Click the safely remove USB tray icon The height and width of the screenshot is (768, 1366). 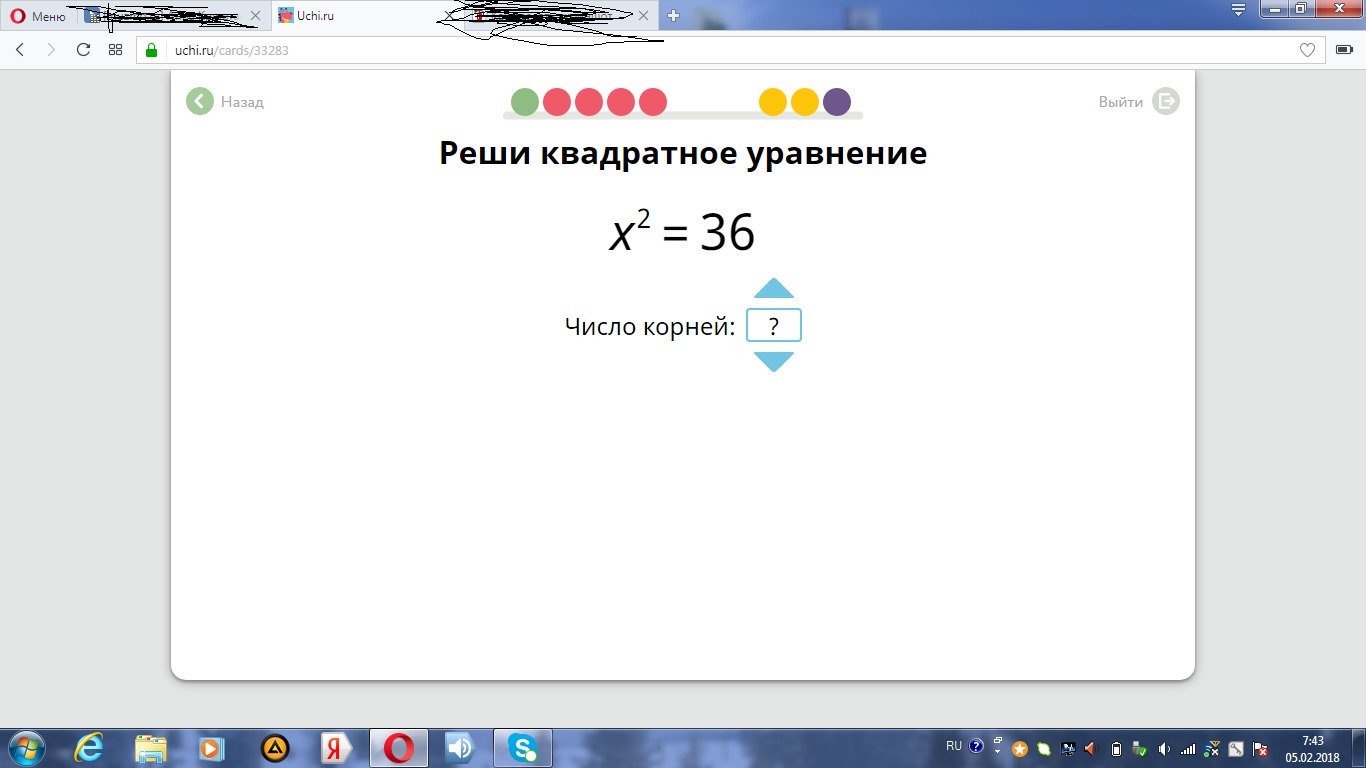click(x=1137, y=748)
